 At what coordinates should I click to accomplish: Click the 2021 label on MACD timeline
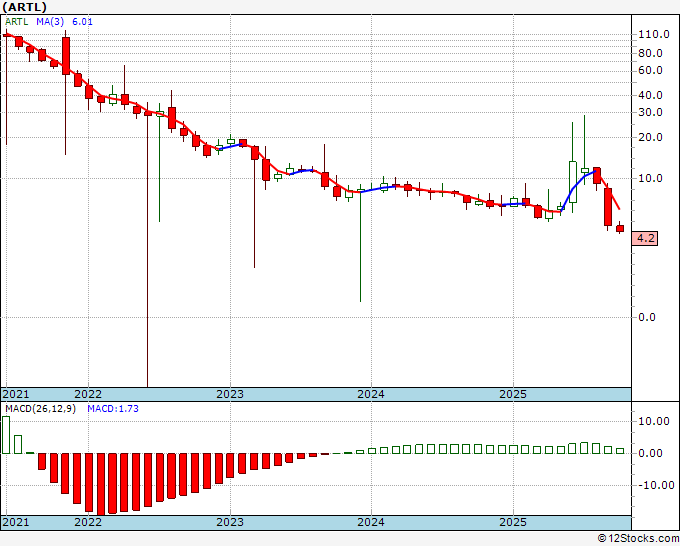click(16, 522)
